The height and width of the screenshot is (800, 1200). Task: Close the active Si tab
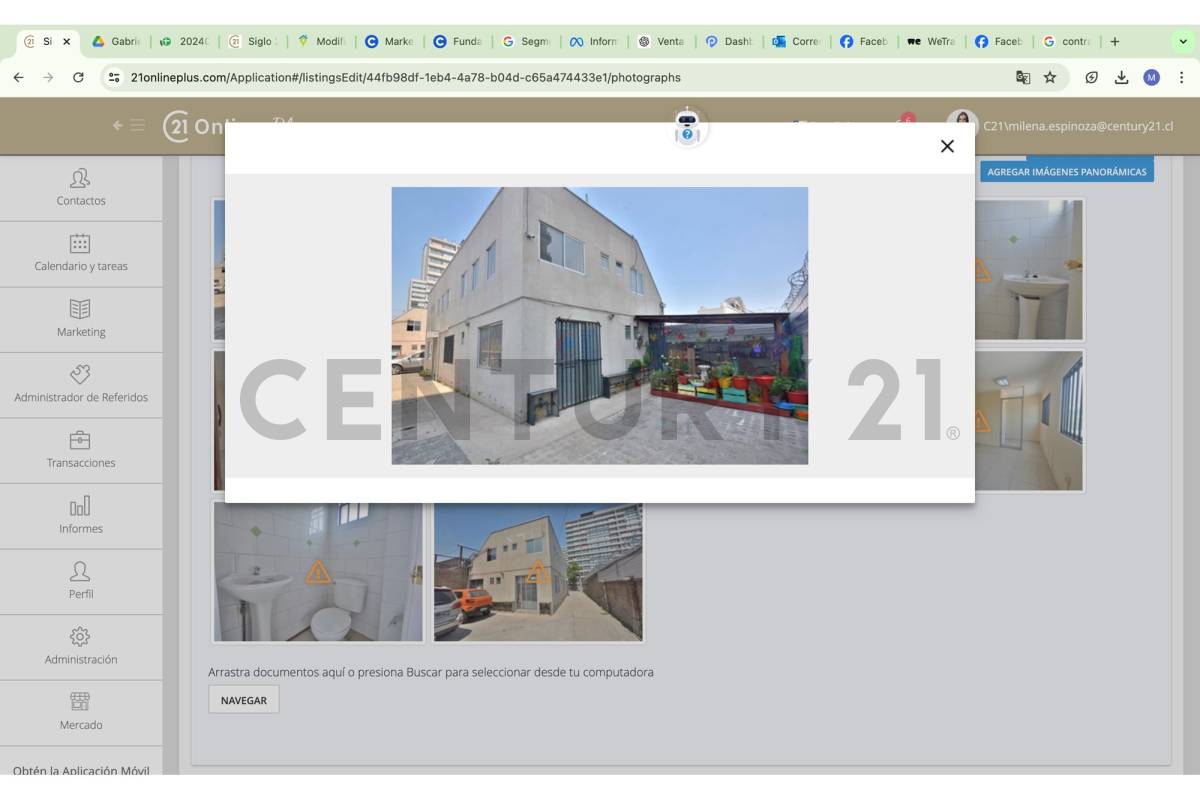(66, 42)
